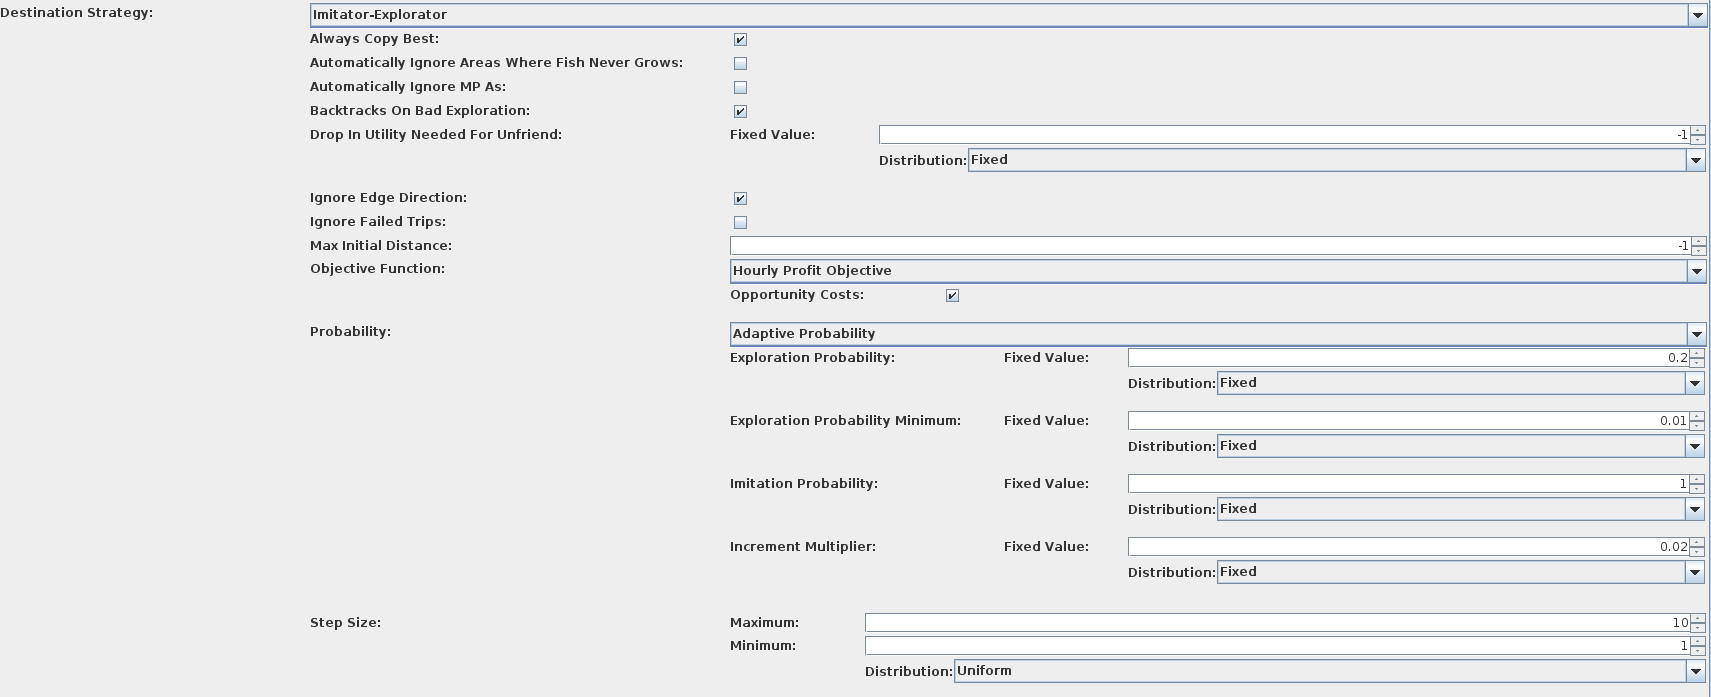
Task: Toggle Opportunity Costs checkbox
Action: (952, 296)
